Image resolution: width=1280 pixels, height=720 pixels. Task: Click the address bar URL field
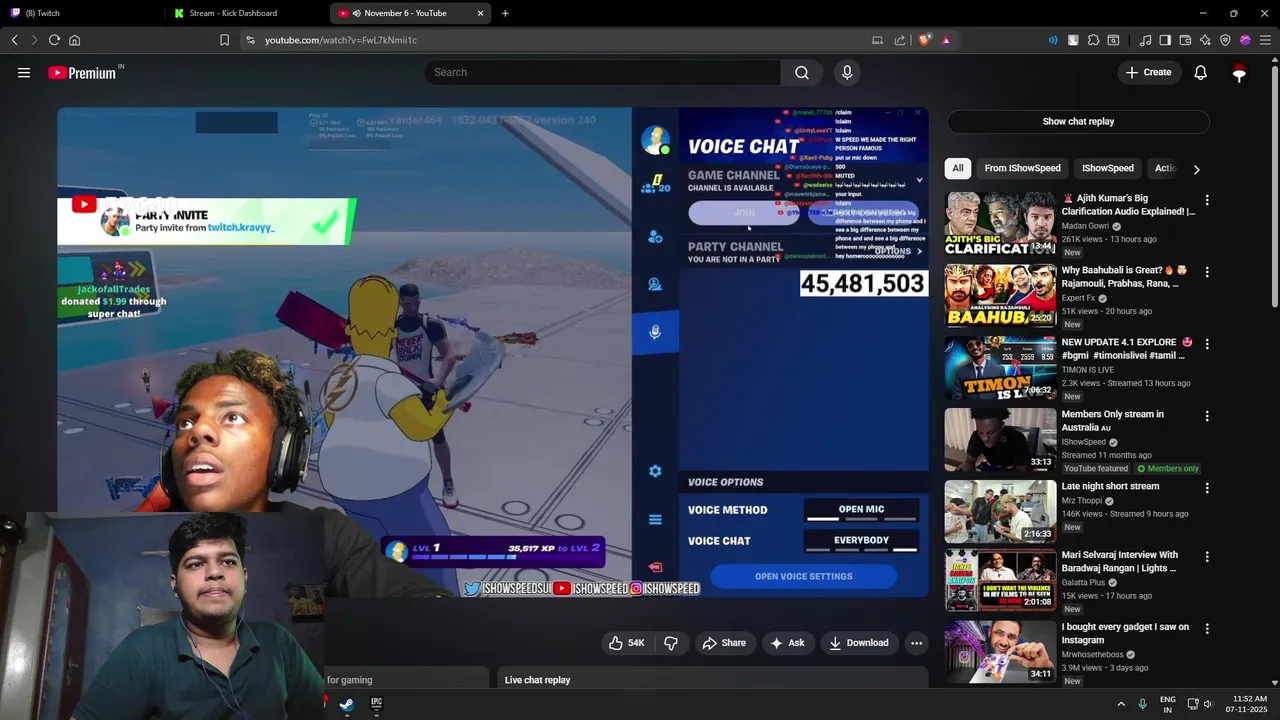click(560, 40)
